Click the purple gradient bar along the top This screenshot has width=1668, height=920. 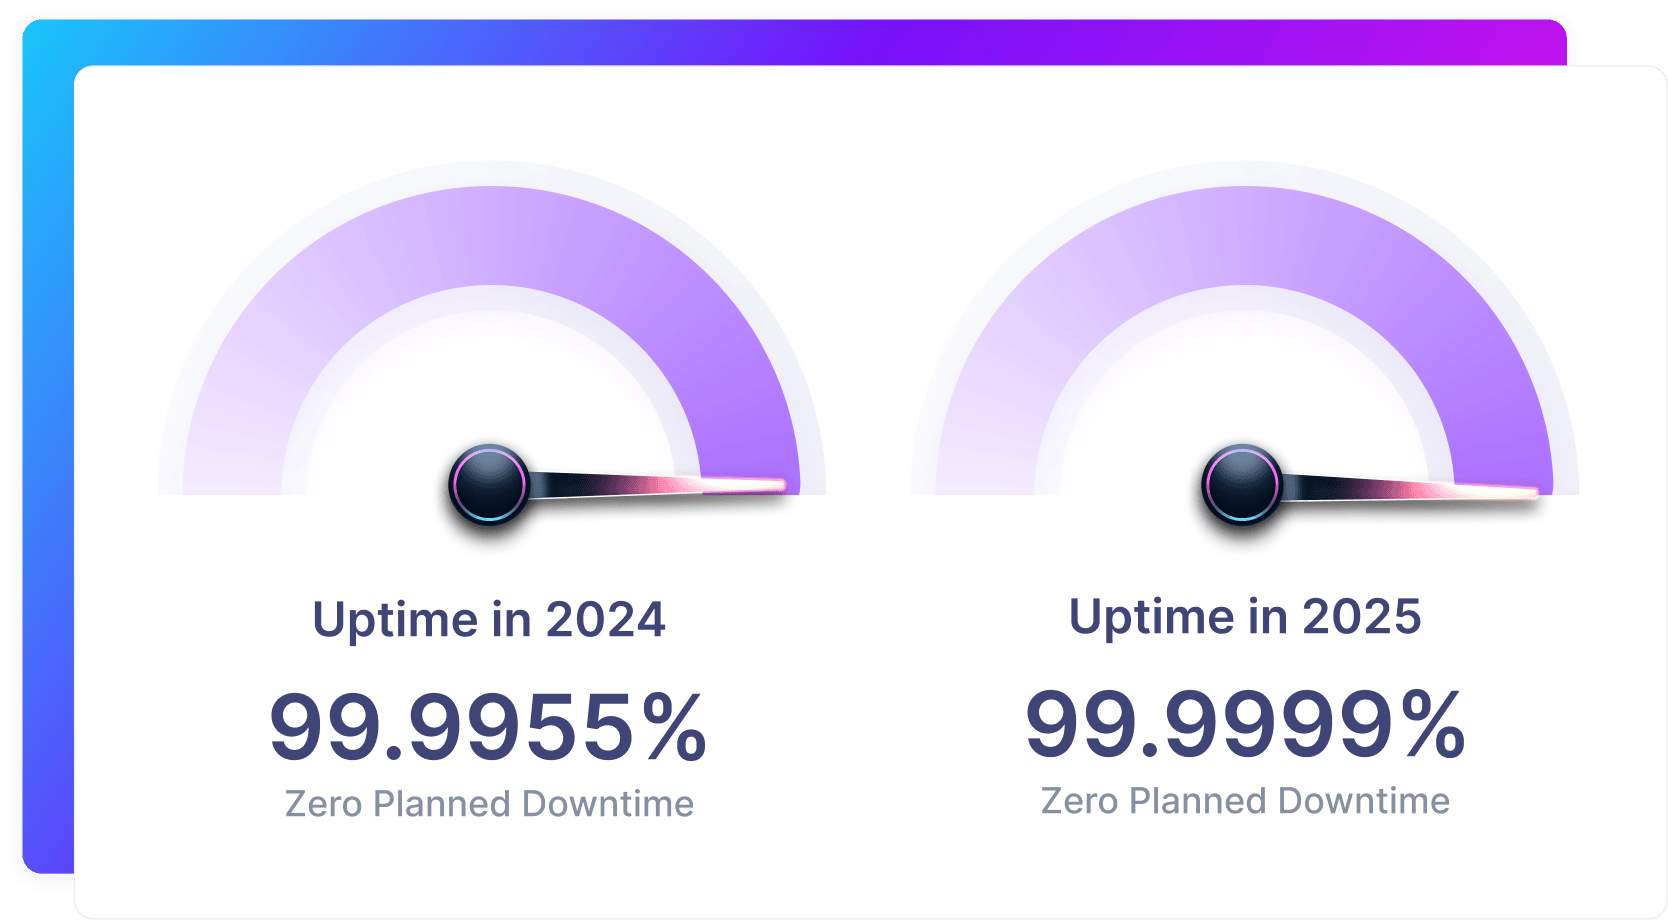coord(800,42)
